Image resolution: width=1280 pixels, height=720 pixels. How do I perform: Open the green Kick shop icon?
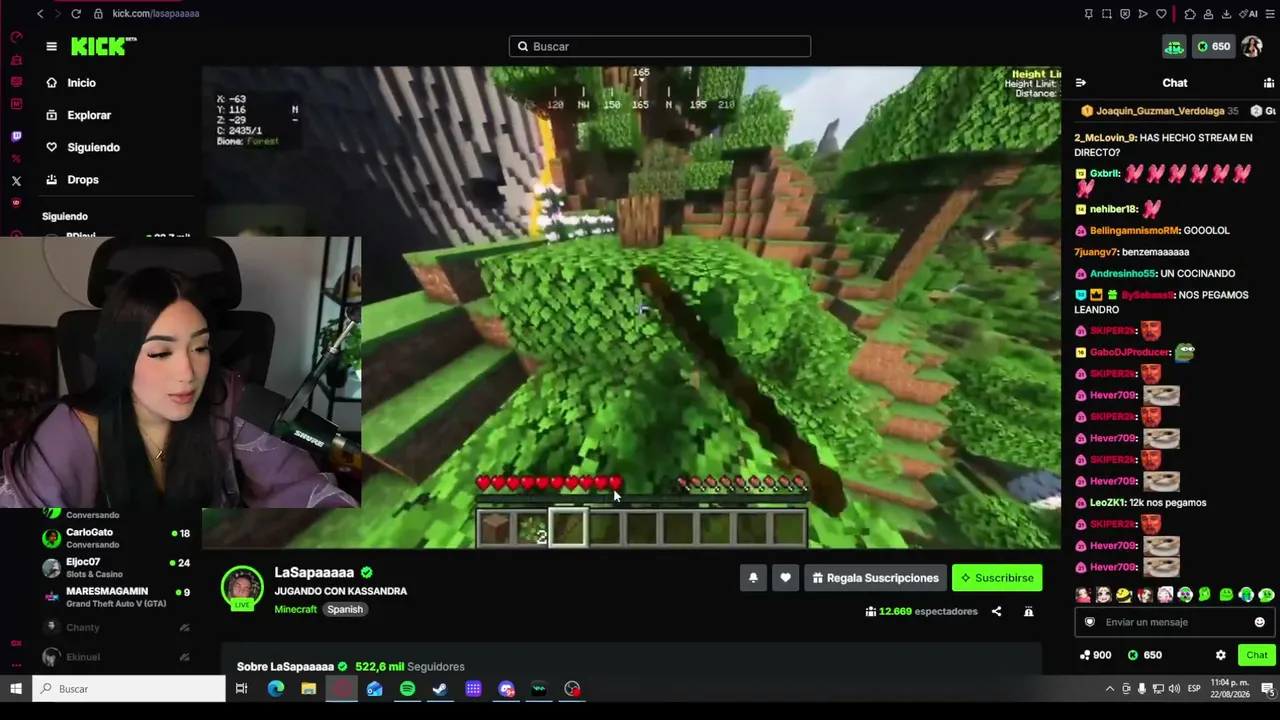click(x=1174, y=46)
